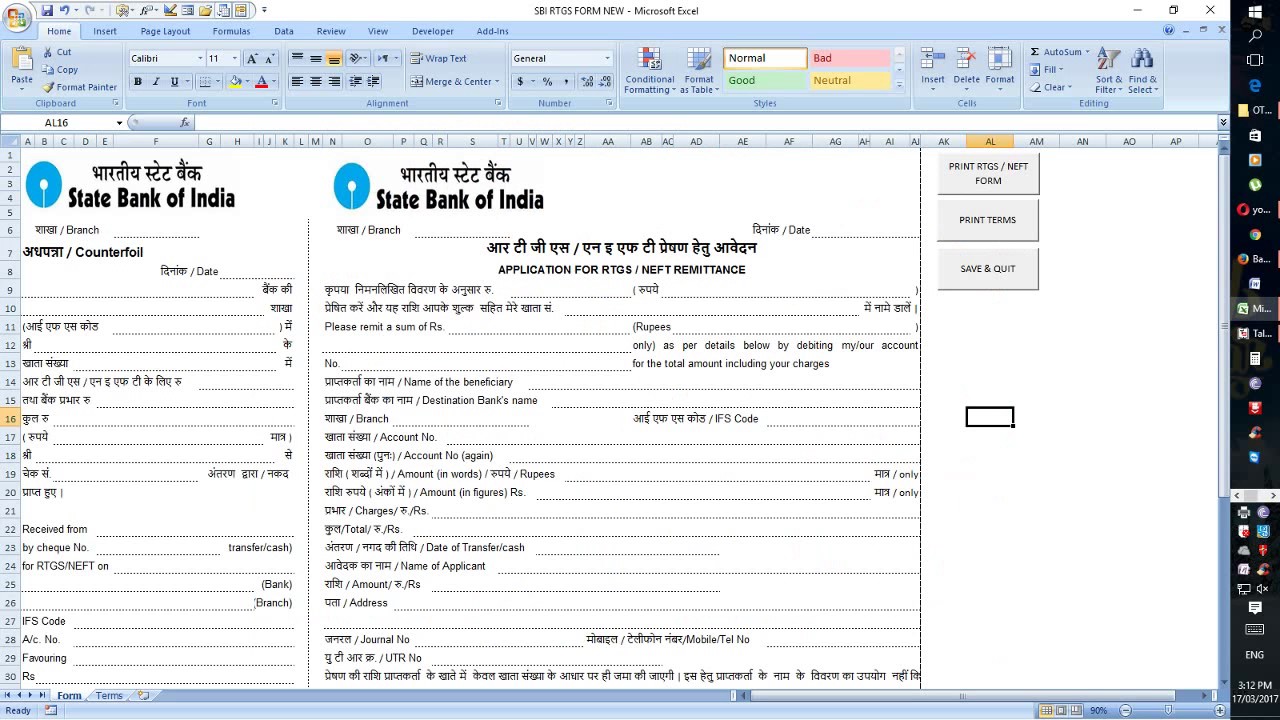The image size is (1280, 720).
Task: Apply fill color bucket
Action: pos(235,82)
